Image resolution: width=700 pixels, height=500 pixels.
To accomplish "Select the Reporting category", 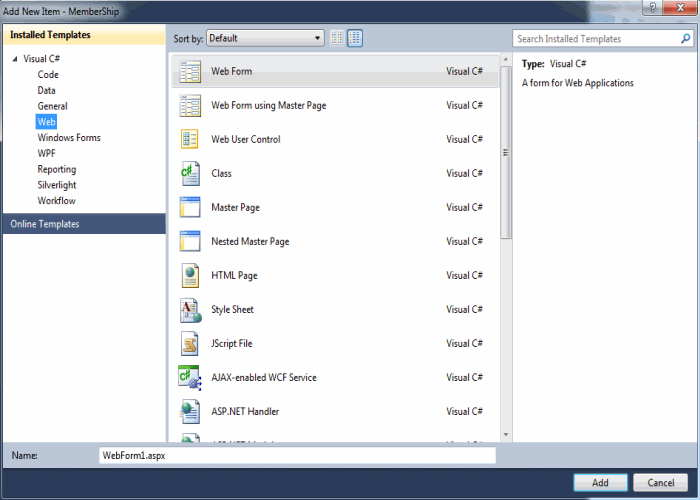I will pos(57,169).
